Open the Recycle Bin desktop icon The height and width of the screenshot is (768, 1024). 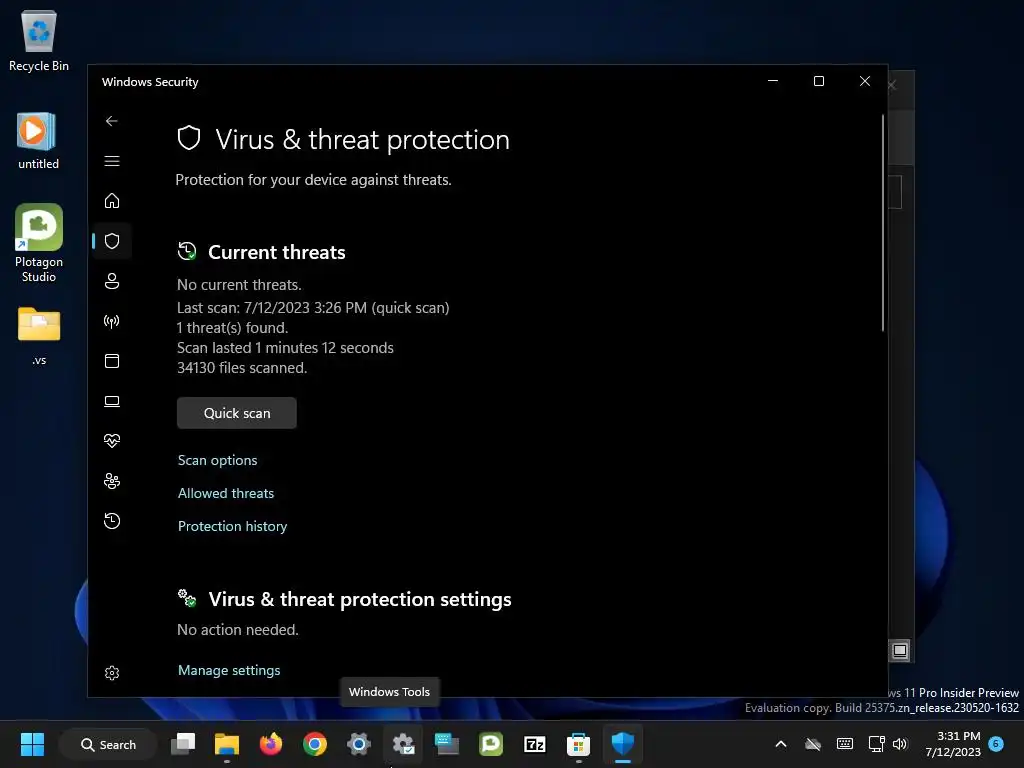pos(39,40)
